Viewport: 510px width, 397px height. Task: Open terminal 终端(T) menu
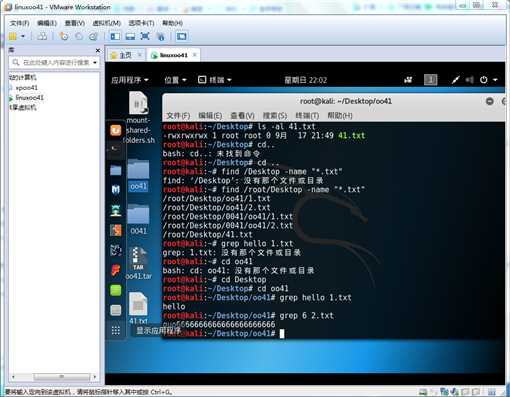[x=307, y=116]
